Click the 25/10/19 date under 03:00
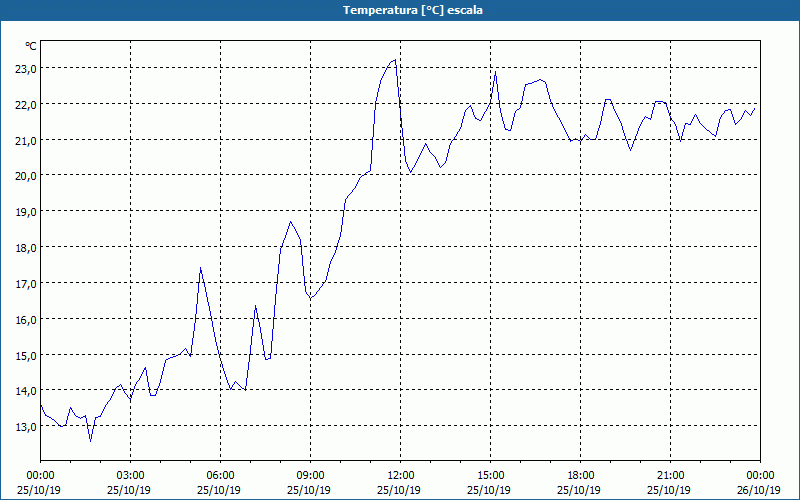The width and height of the screenshot is (800, 500). (x=130, y=490)
